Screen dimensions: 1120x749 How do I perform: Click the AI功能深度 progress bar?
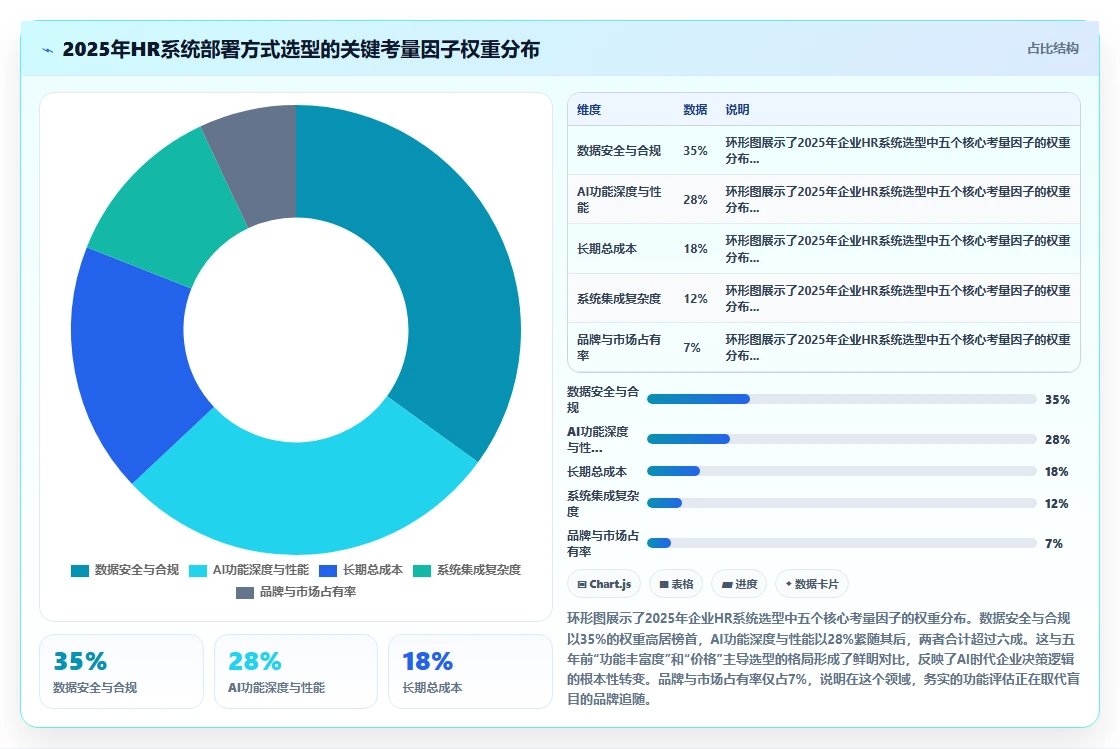(841, 439)
